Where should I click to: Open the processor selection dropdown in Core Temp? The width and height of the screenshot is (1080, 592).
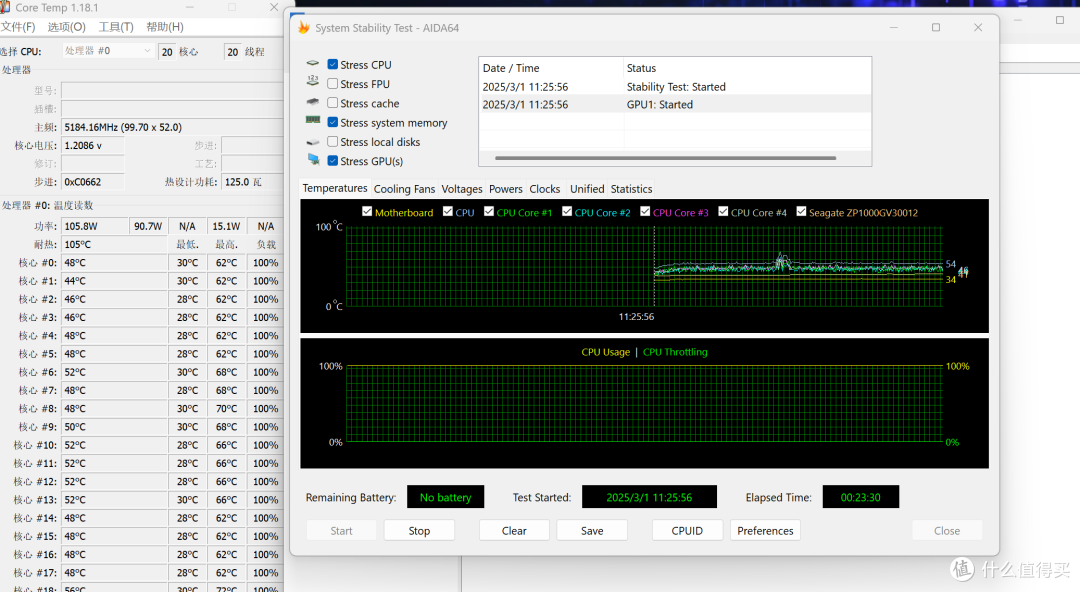tap(107, 51)
